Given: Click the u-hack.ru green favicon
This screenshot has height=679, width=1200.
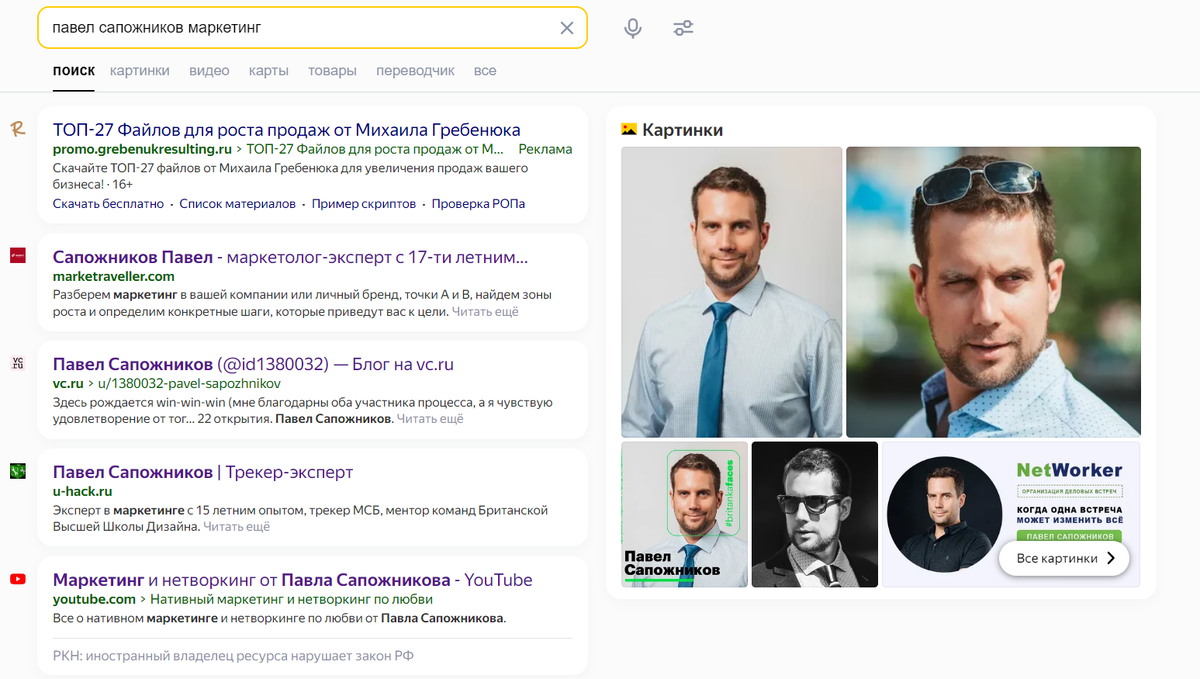Looking at the screenshot, I should 17,471.
